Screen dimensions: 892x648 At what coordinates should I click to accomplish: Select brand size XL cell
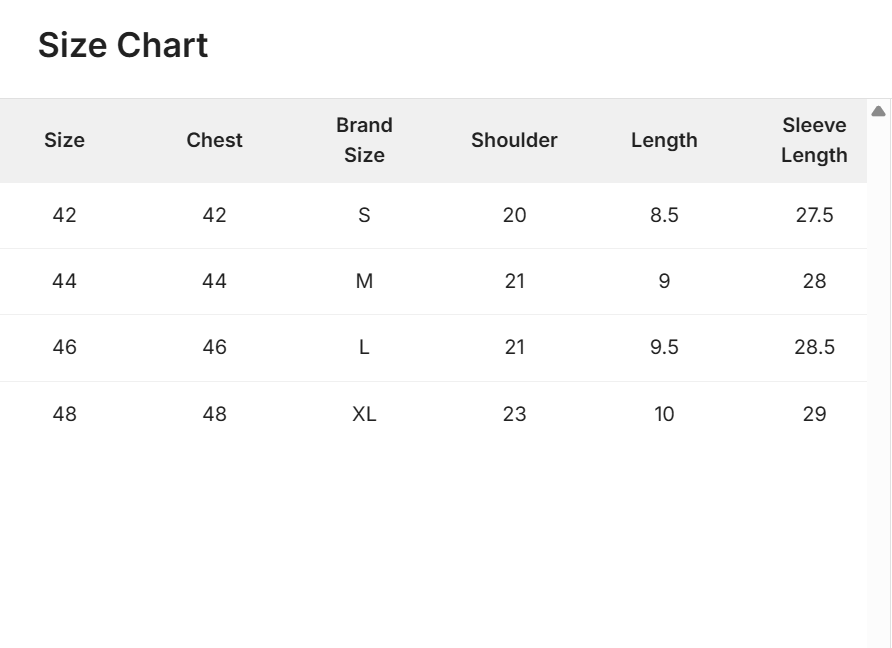pyautogui.click(x=364, y=414)
